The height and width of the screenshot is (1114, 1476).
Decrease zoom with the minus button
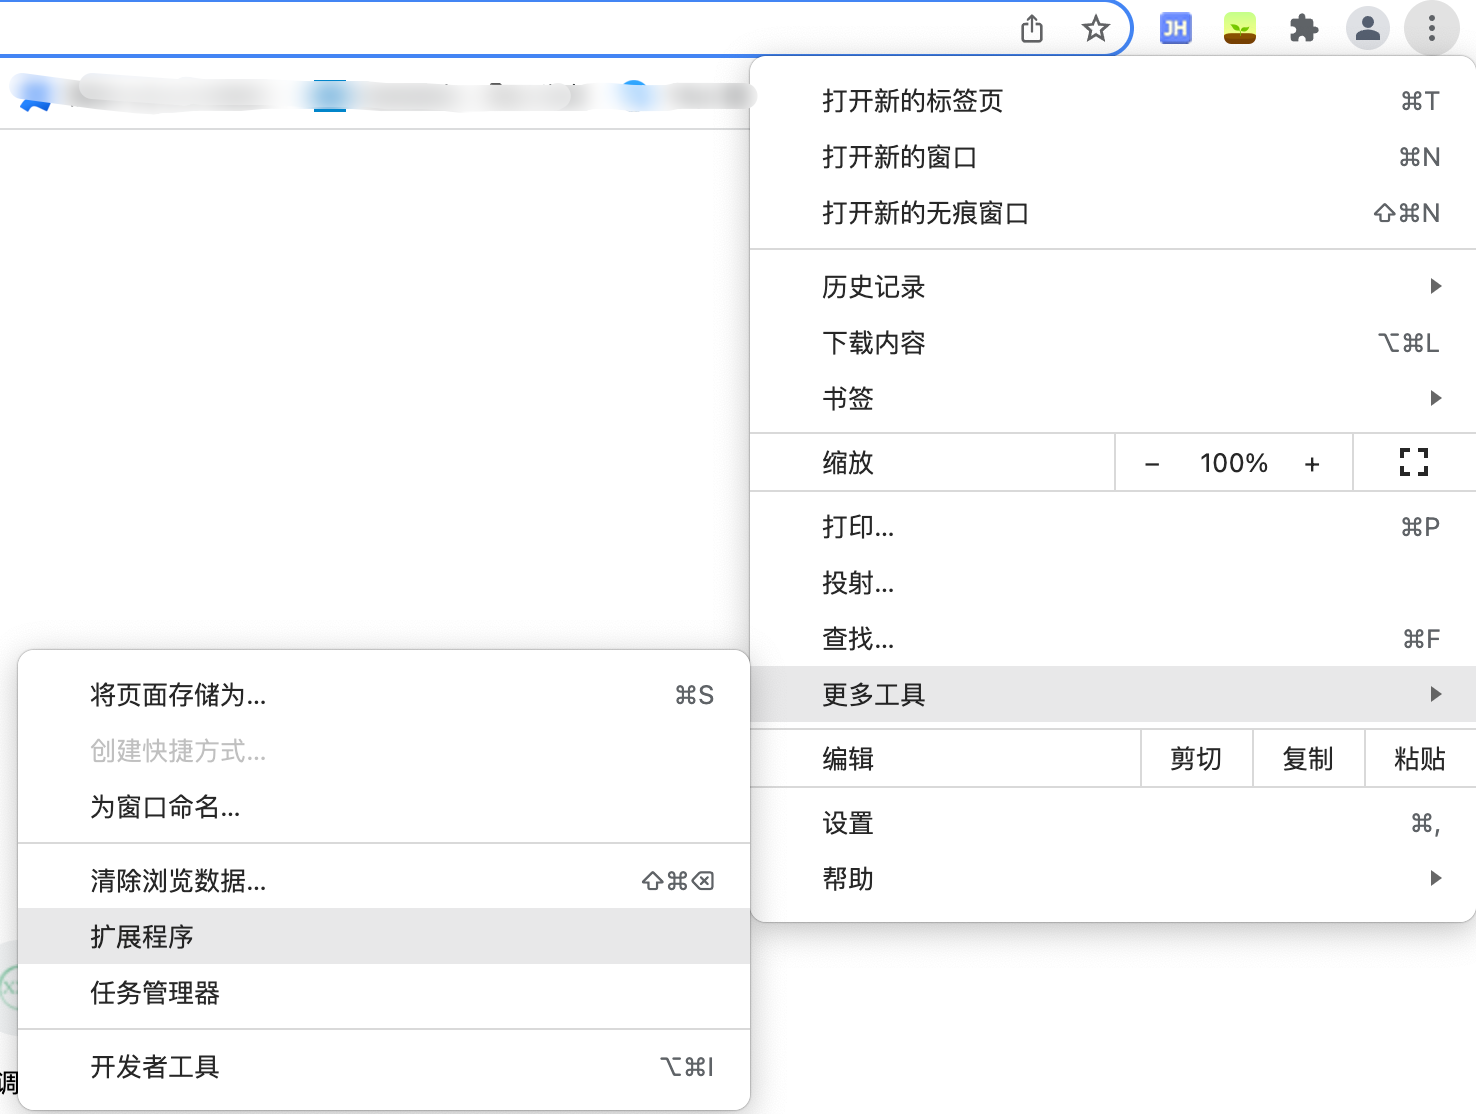click(1152, 464)
